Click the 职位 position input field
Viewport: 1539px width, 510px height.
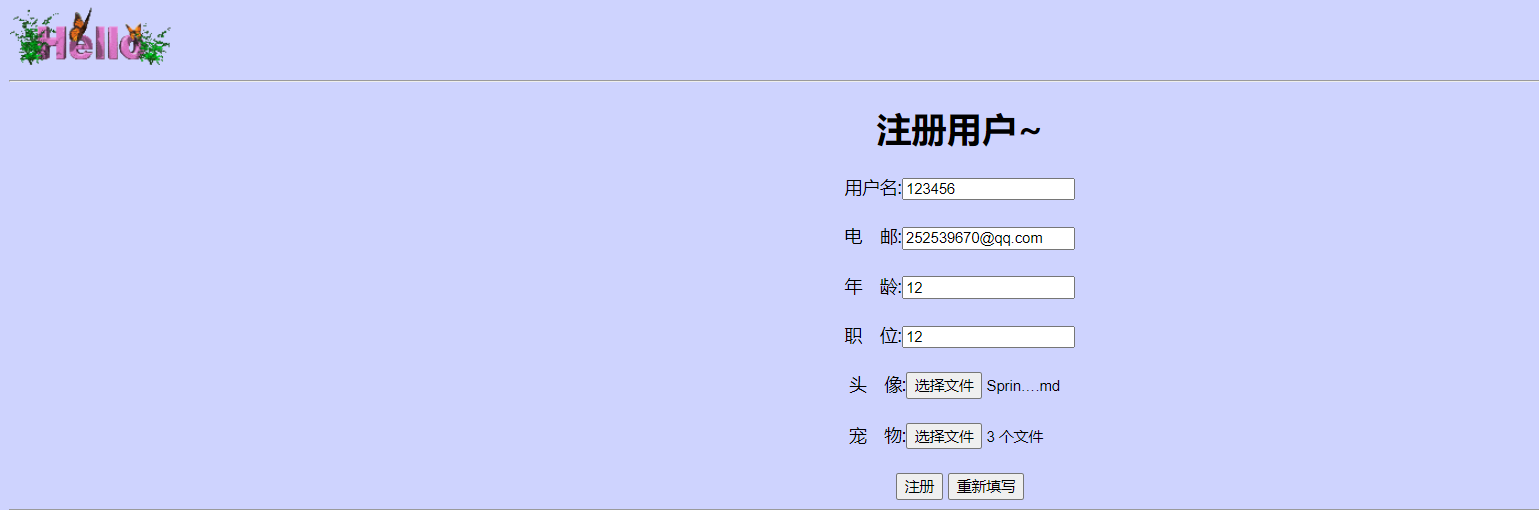(x=988, y=337)
